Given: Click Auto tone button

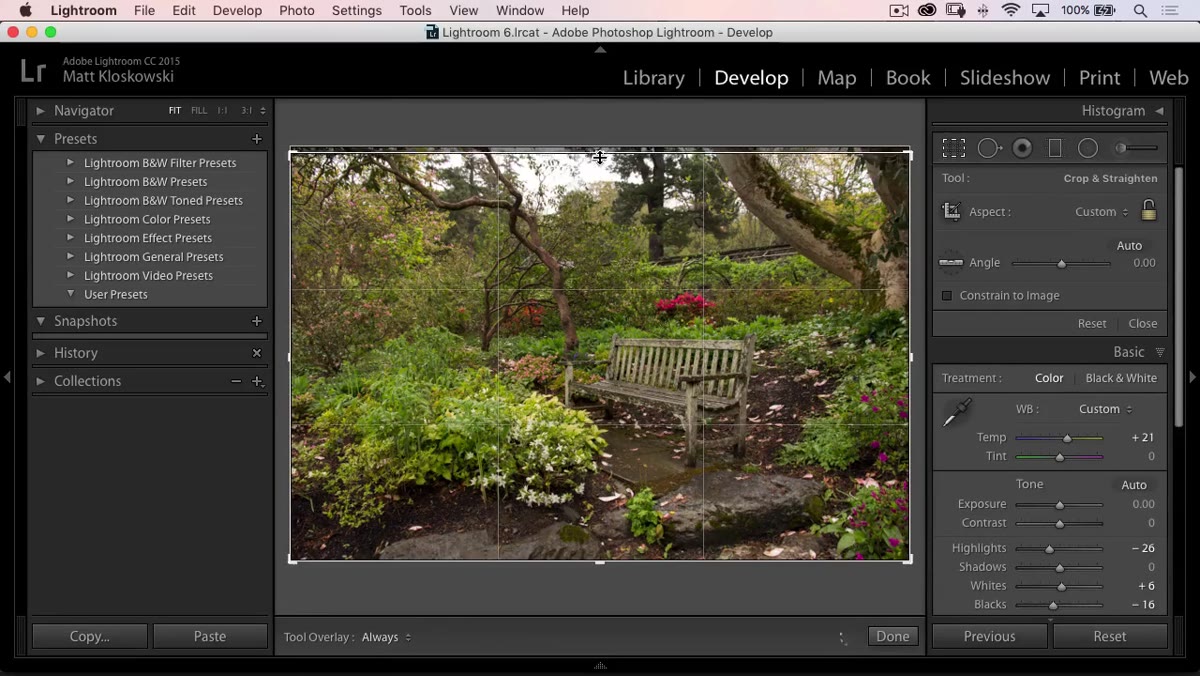Looking at the screenshot, I should 1134,485.
